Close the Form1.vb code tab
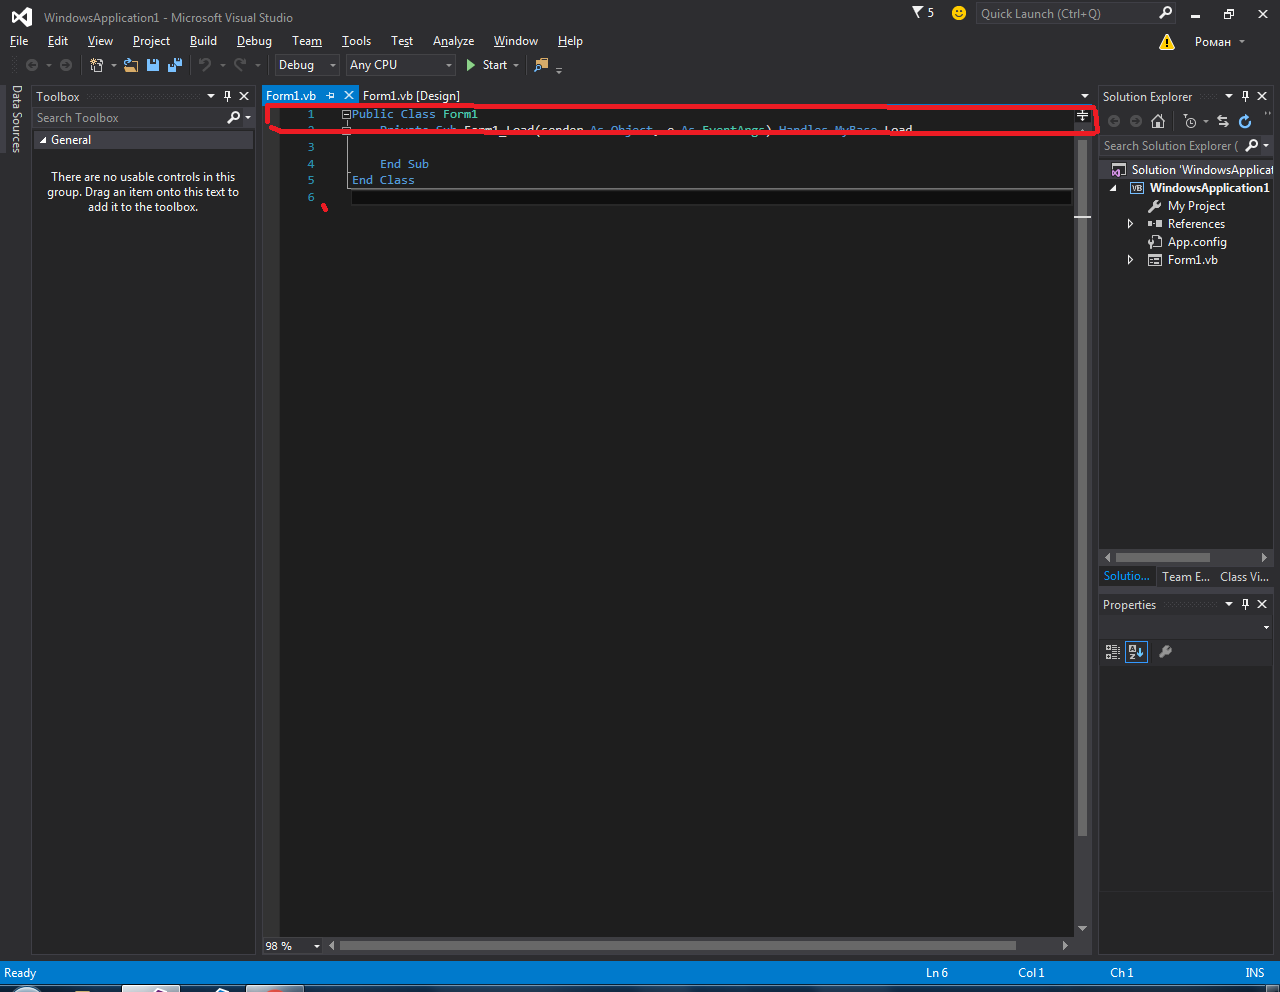Viewport: 1280px width, 992px height. (x=349, y=95)
